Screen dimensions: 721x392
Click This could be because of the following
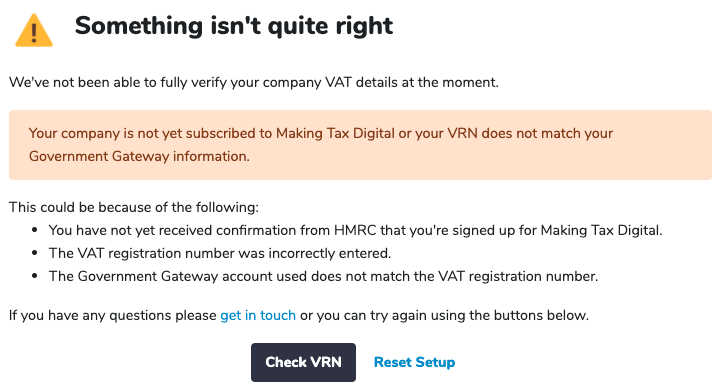134,207
